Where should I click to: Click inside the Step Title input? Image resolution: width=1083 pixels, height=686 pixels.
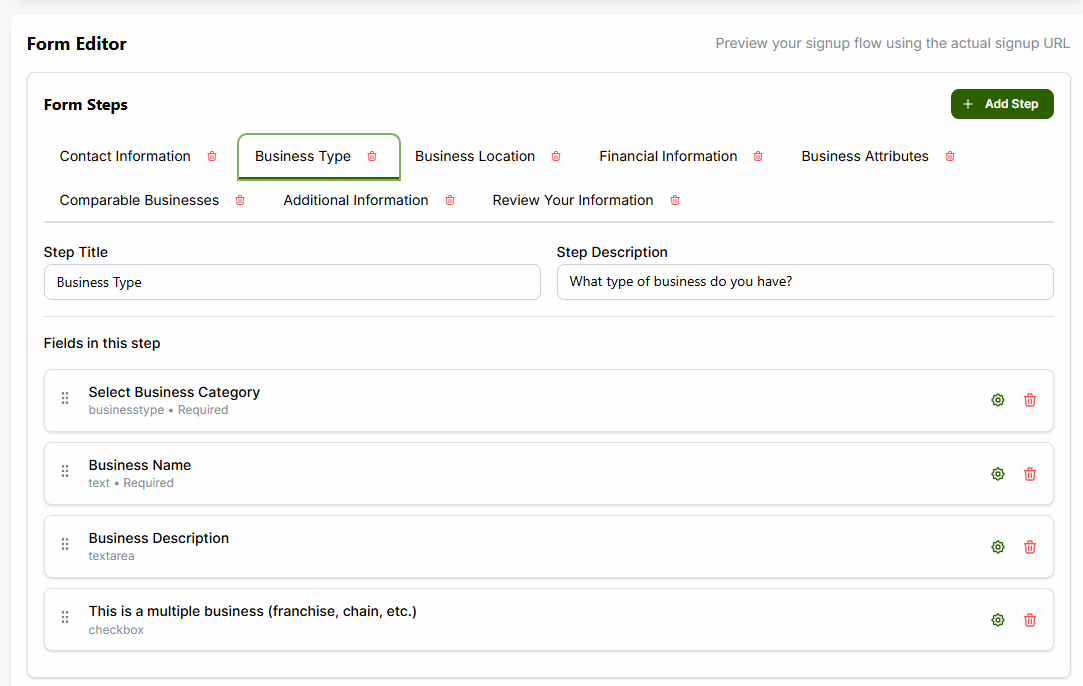click(290, 281)
